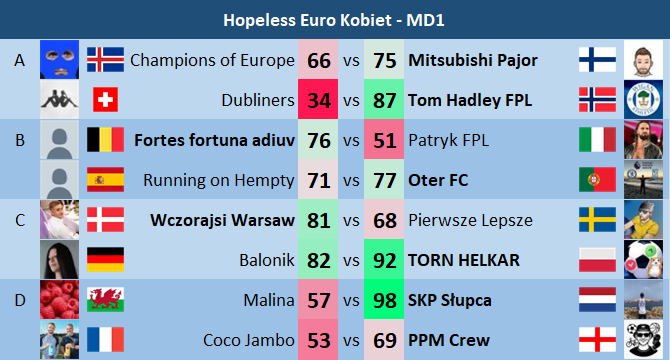Select the England flag next to PPM Crew
The width and height of the screenshot is (670, 360).
pos(597,340)
